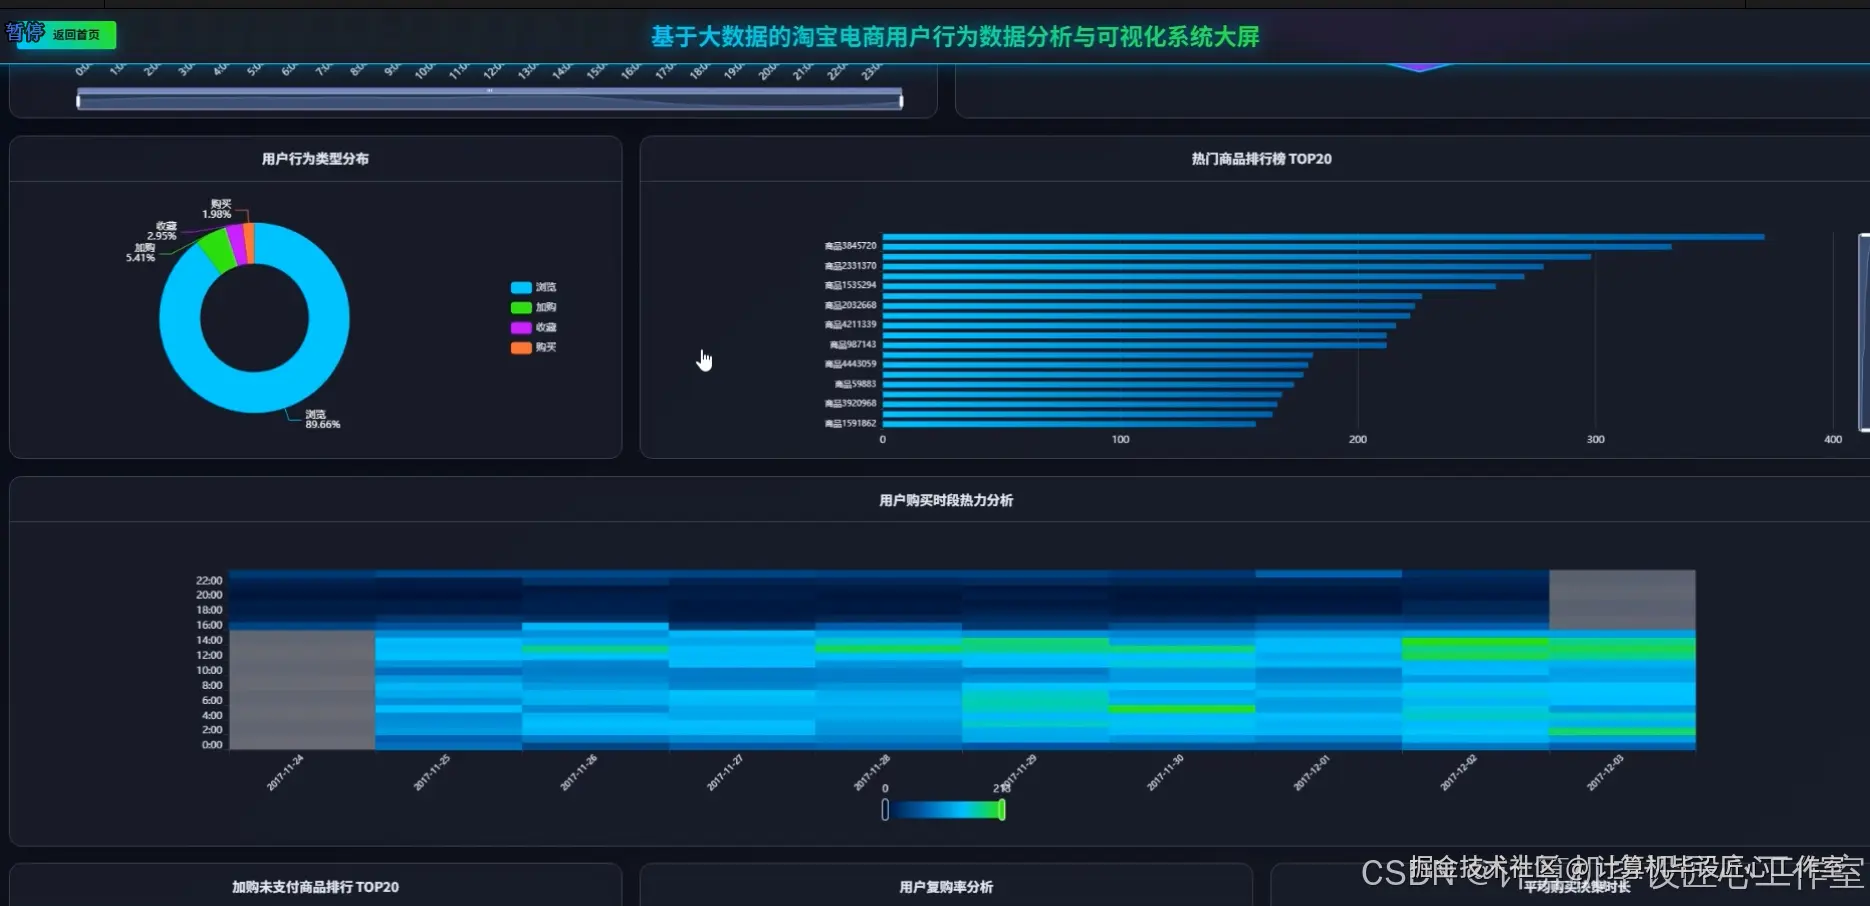Click the 购买 1.98% pie label
The image size is (1870, 906).
217,209
